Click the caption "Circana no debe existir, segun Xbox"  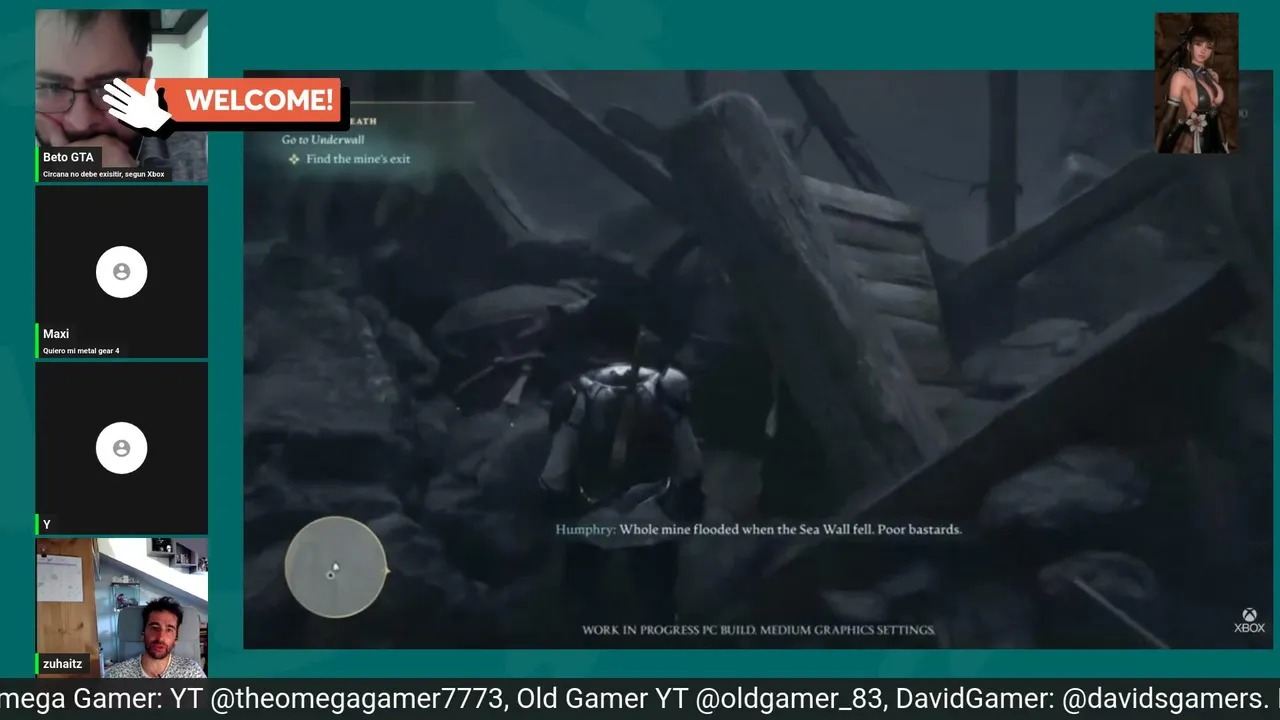point(103,174)
